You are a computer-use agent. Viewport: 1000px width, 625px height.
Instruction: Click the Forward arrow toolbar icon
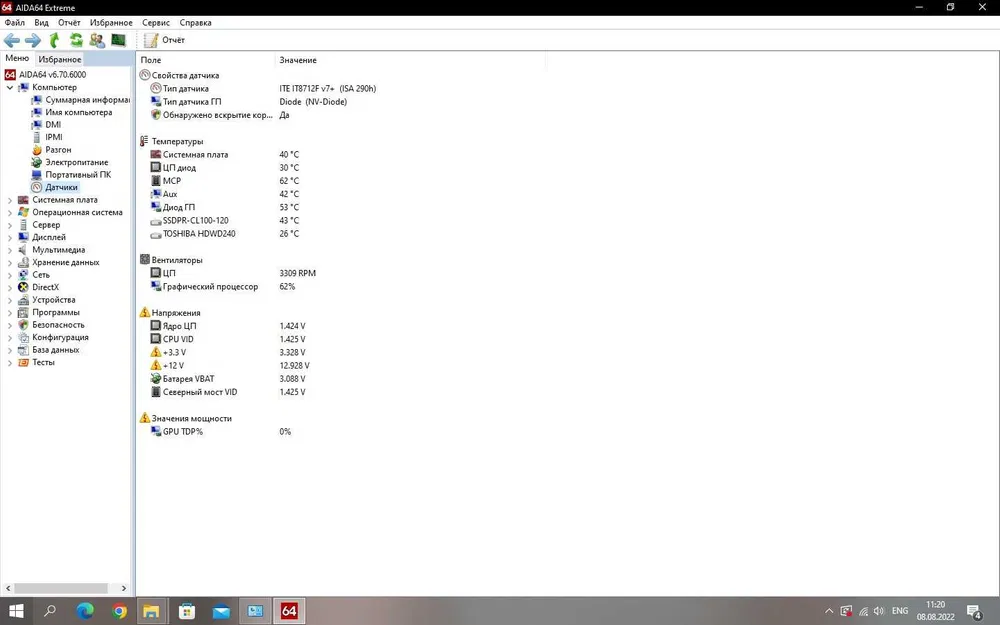[33, 40]
